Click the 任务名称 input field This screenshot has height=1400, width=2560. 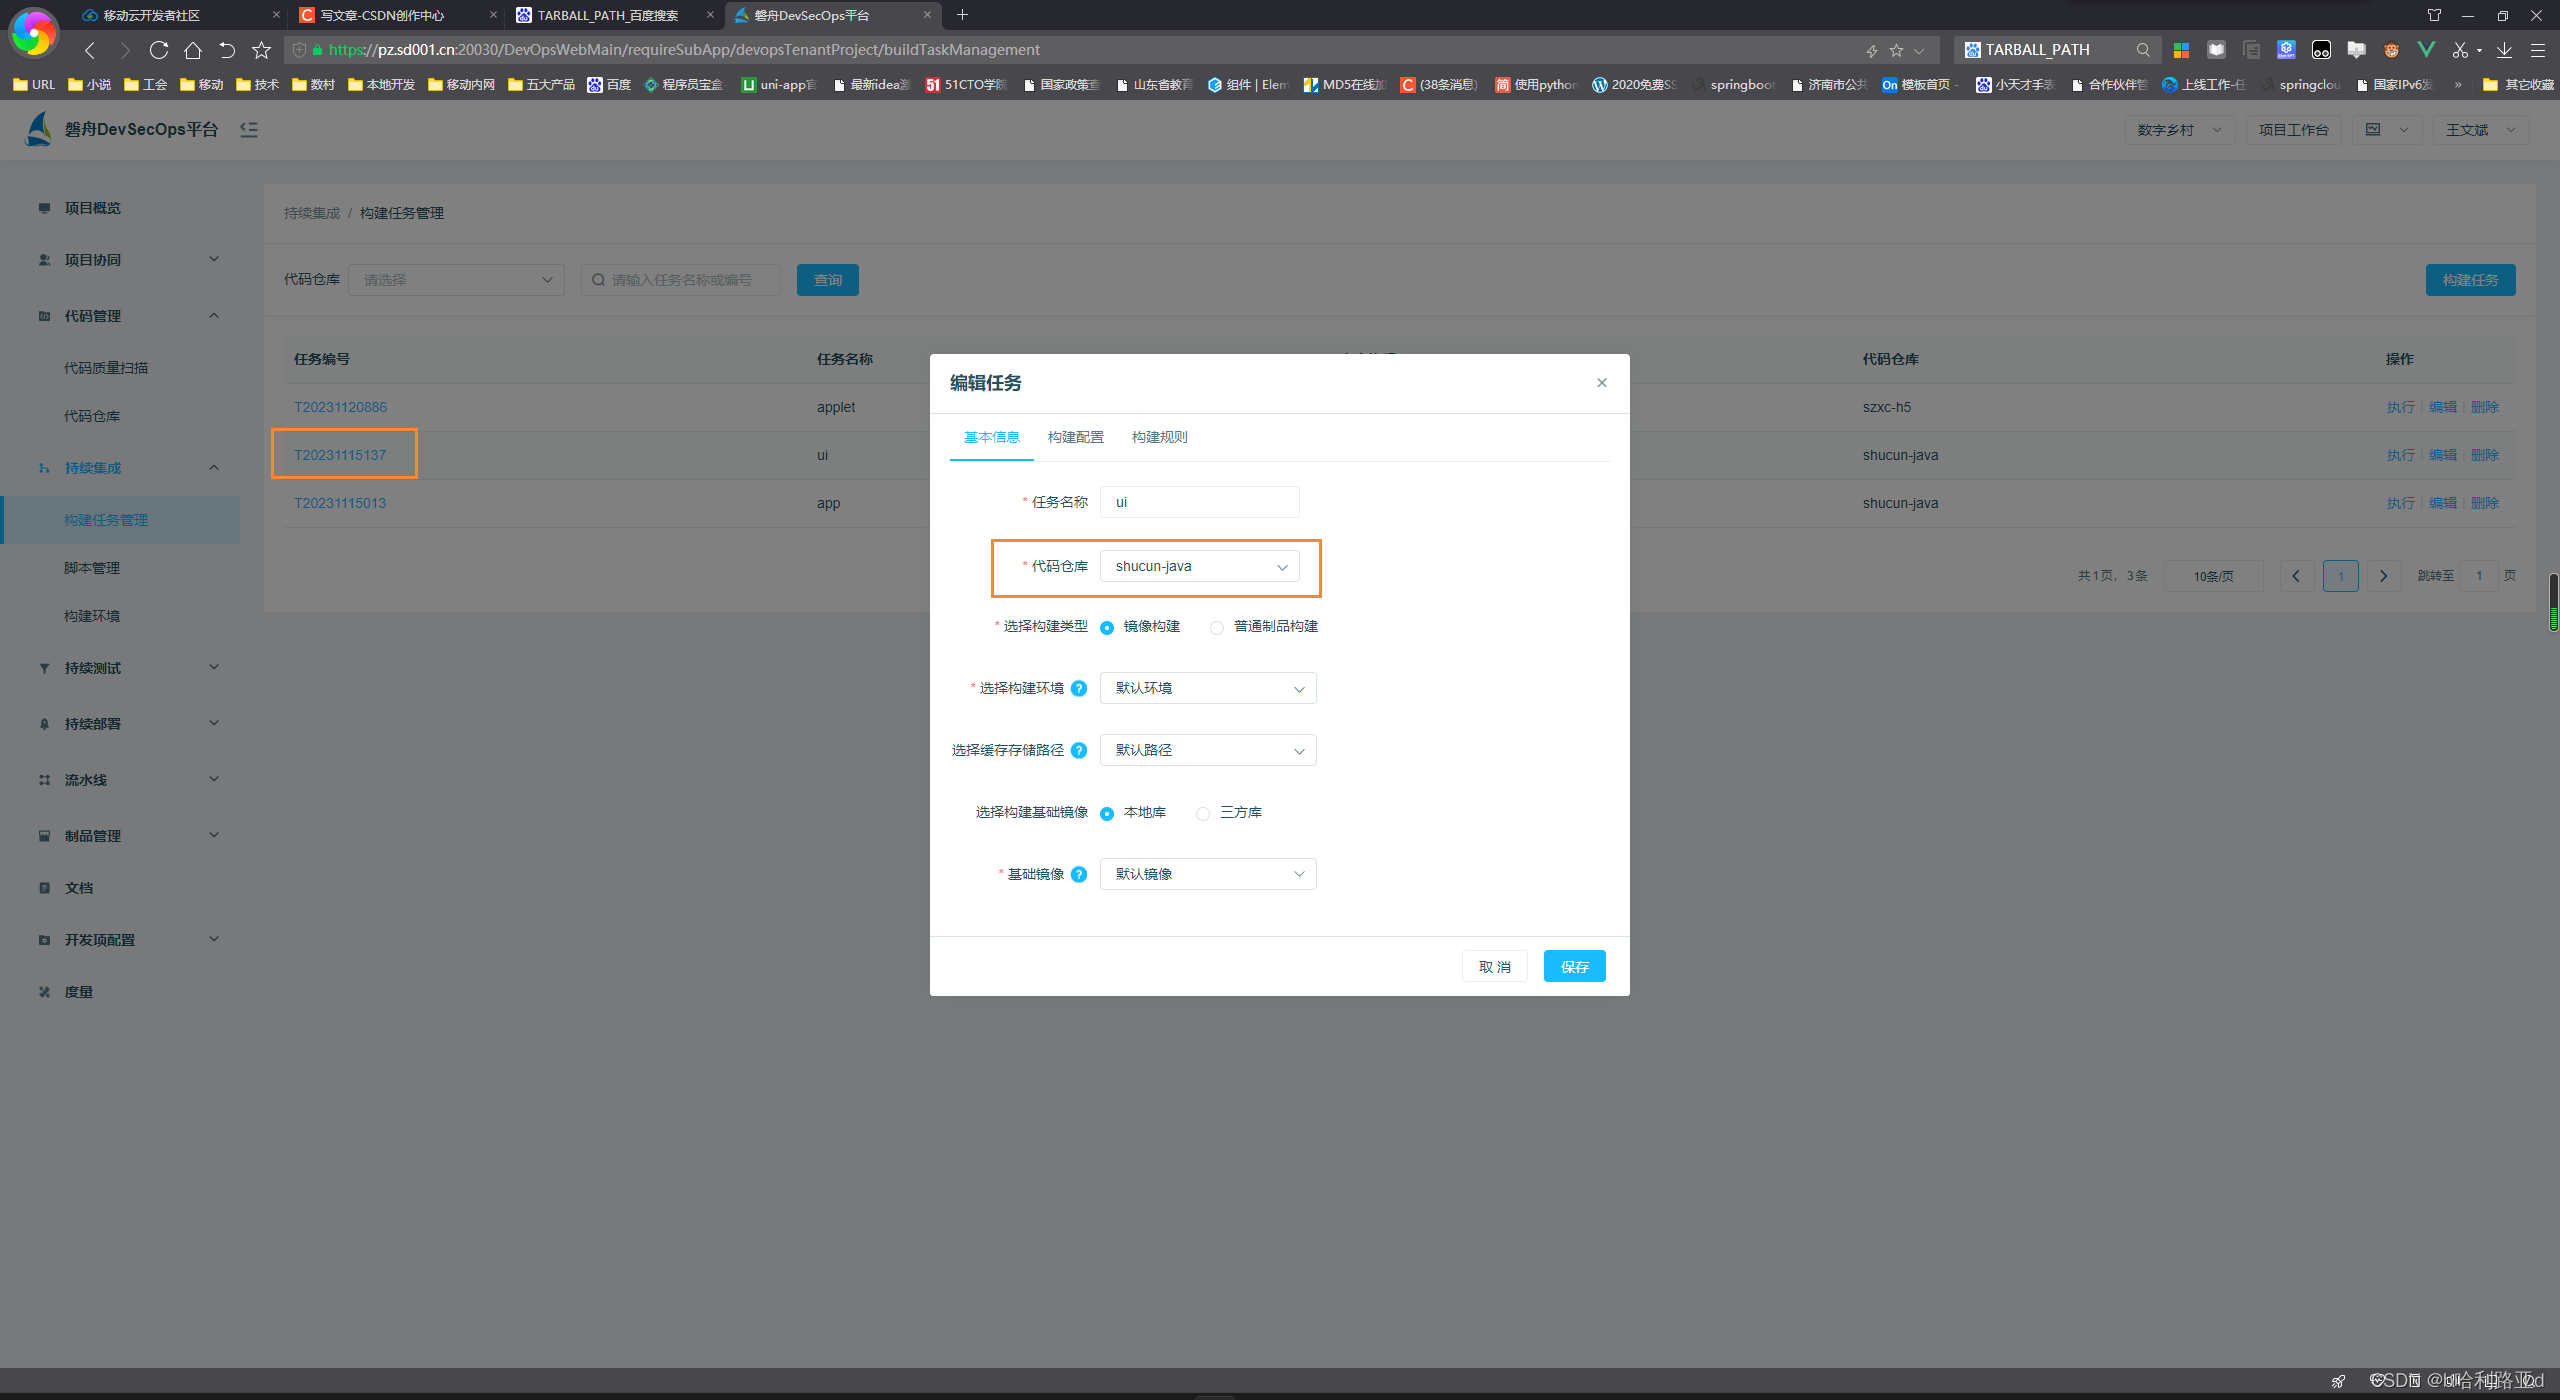(x=1199, y=502)
